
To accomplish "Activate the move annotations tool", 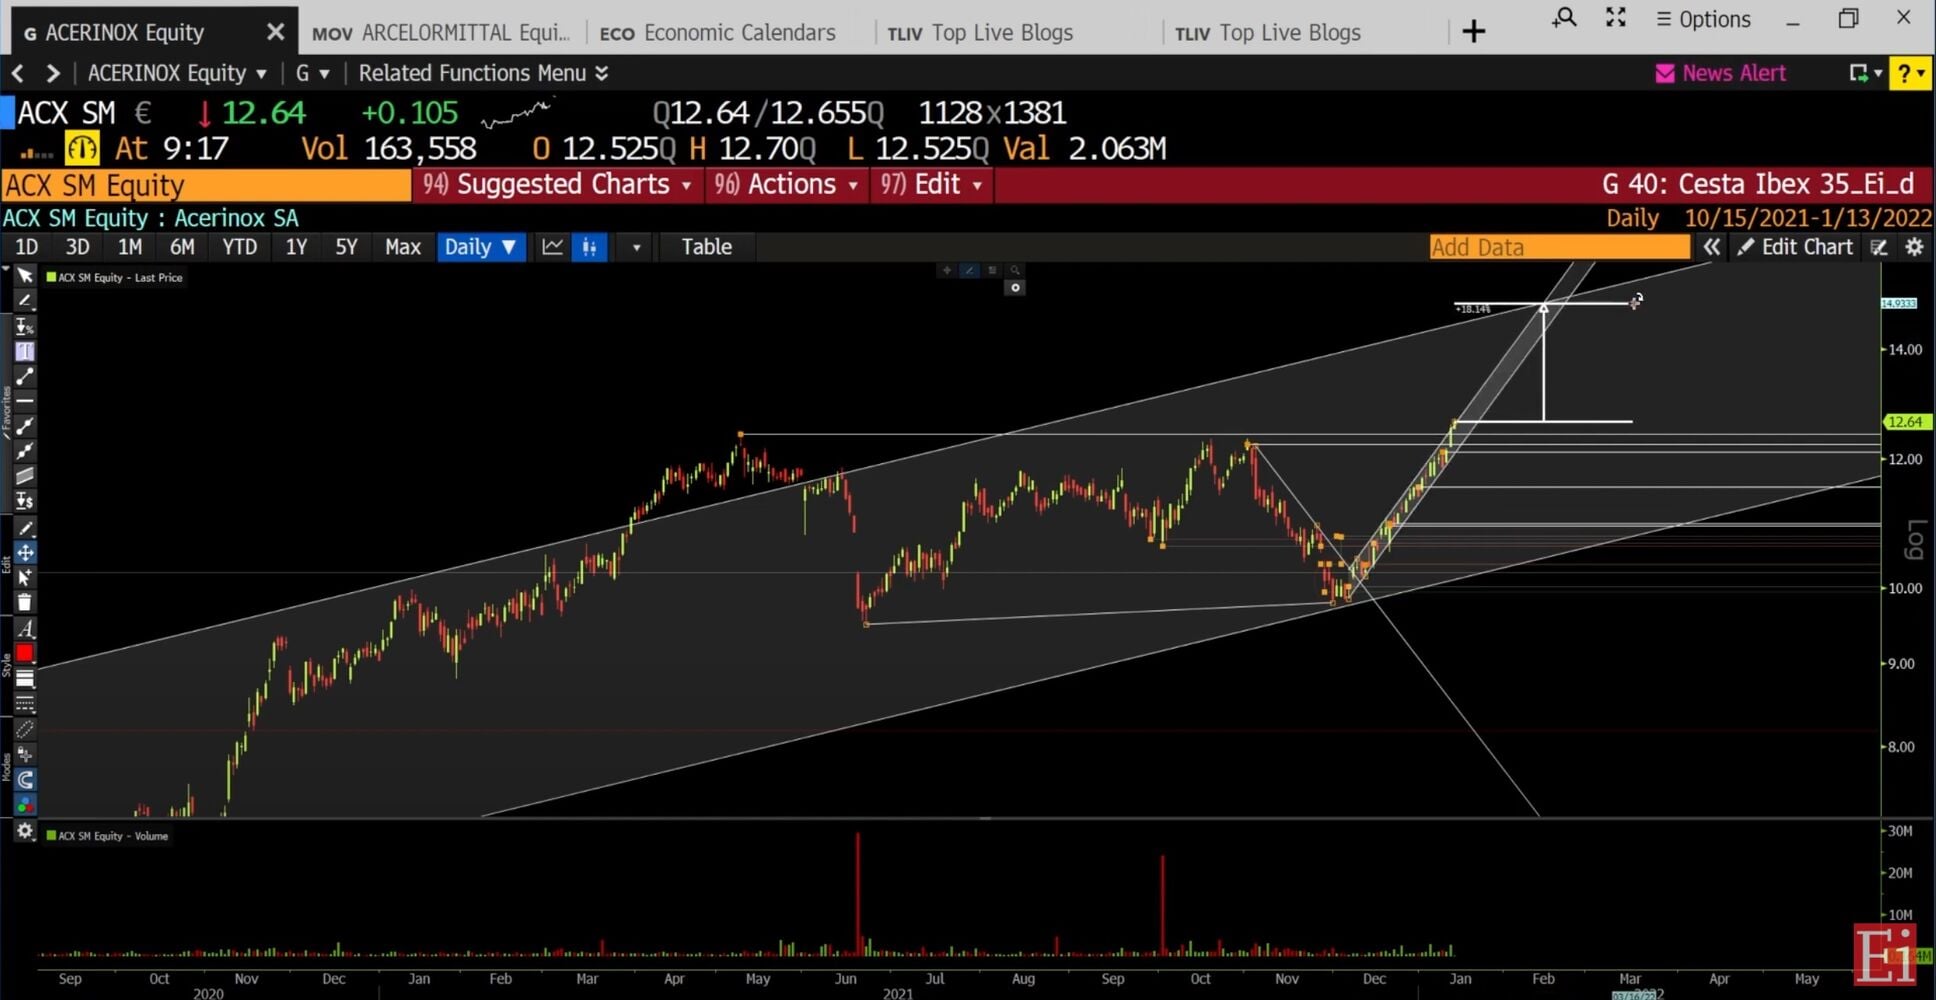I will [25, 552].
